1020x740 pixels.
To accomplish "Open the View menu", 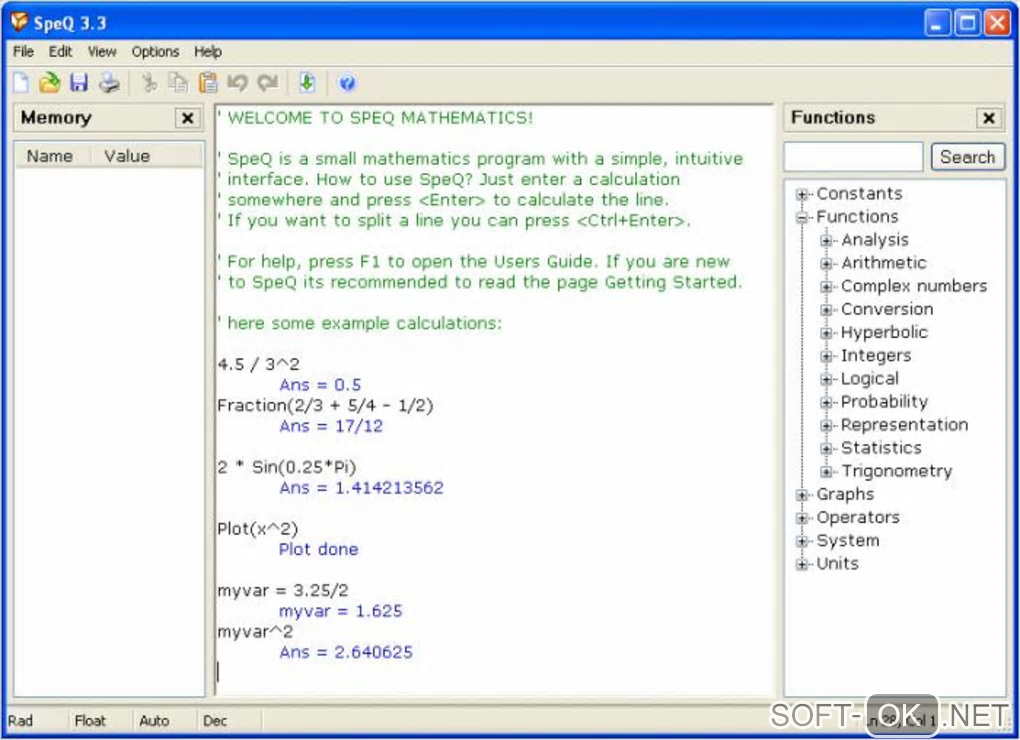I will point(102,51).
